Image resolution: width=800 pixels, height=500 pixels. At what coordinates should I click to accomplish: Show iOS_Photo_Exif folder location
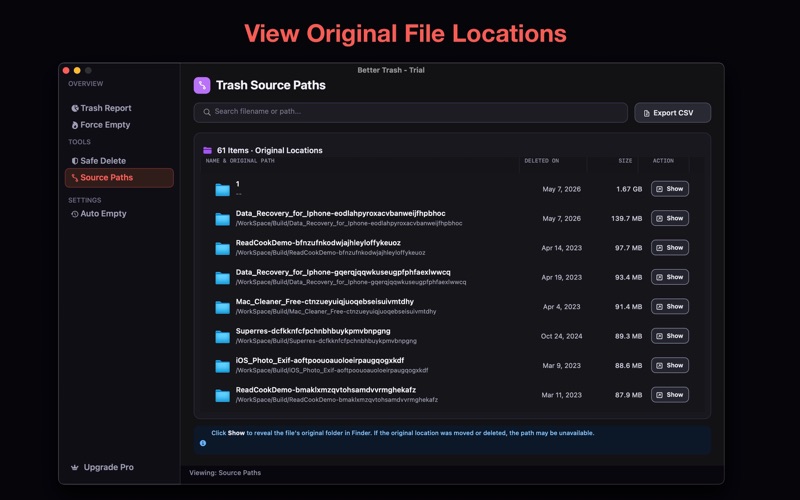click(x=670, y=365)
